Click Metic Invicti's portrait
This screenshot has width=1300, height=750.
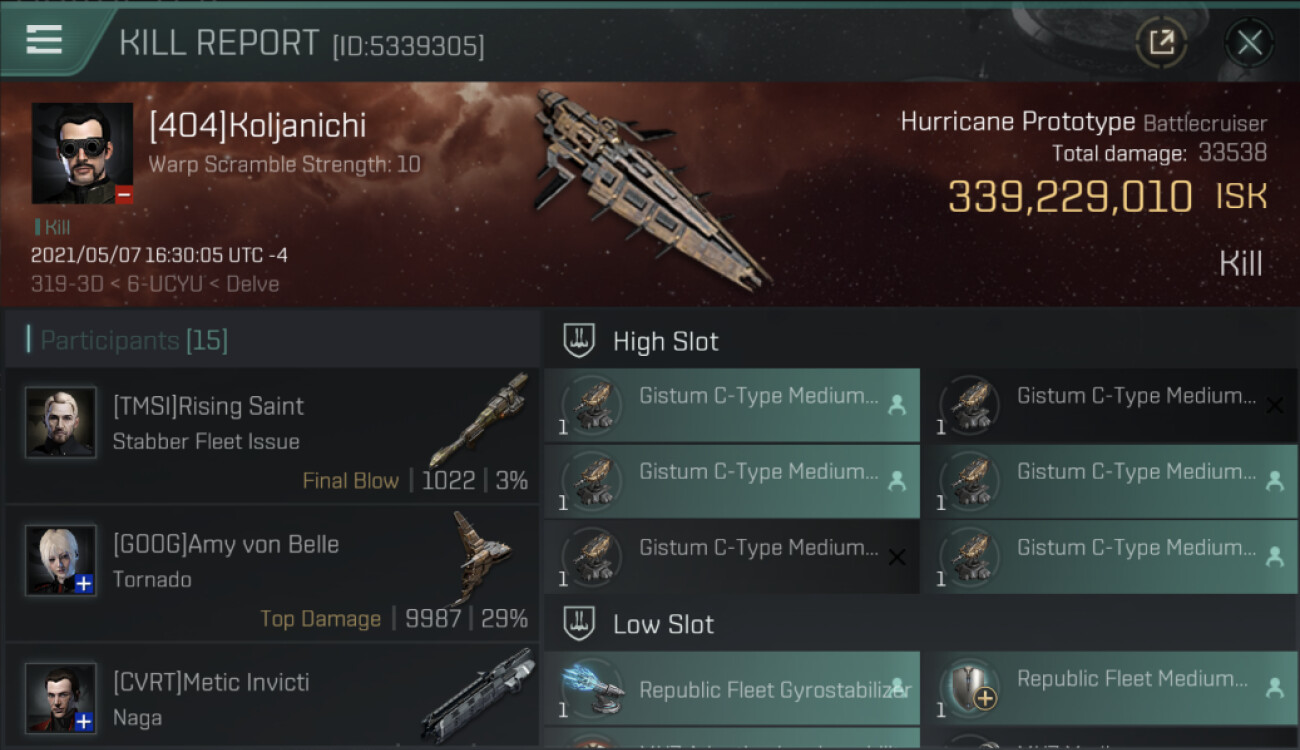tap(61, 697)
